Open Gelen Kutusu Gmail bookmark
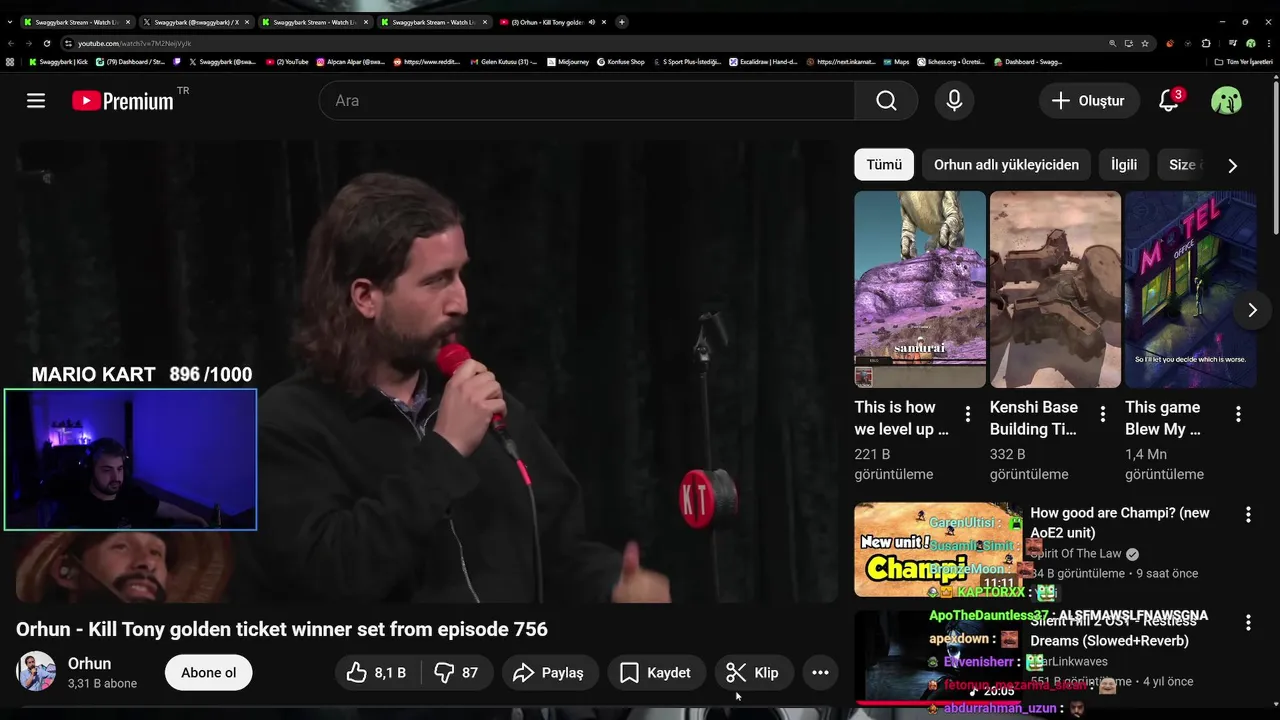 [x=503, y=62]
